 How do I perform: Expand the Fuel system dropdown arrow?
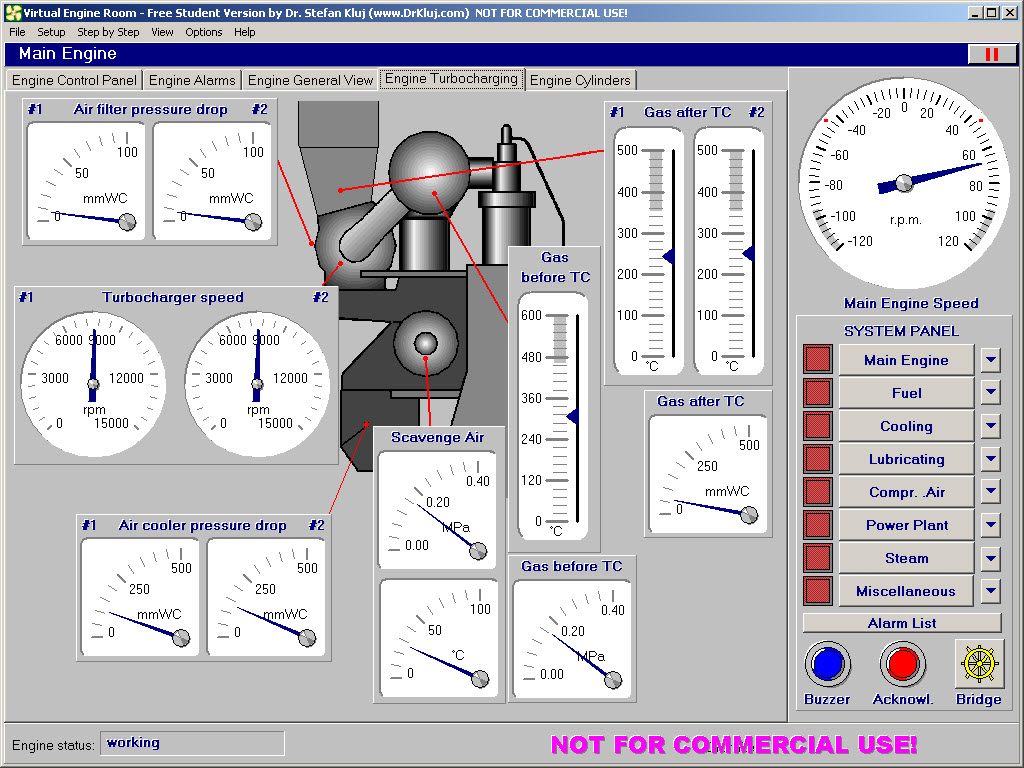point(990,393)
